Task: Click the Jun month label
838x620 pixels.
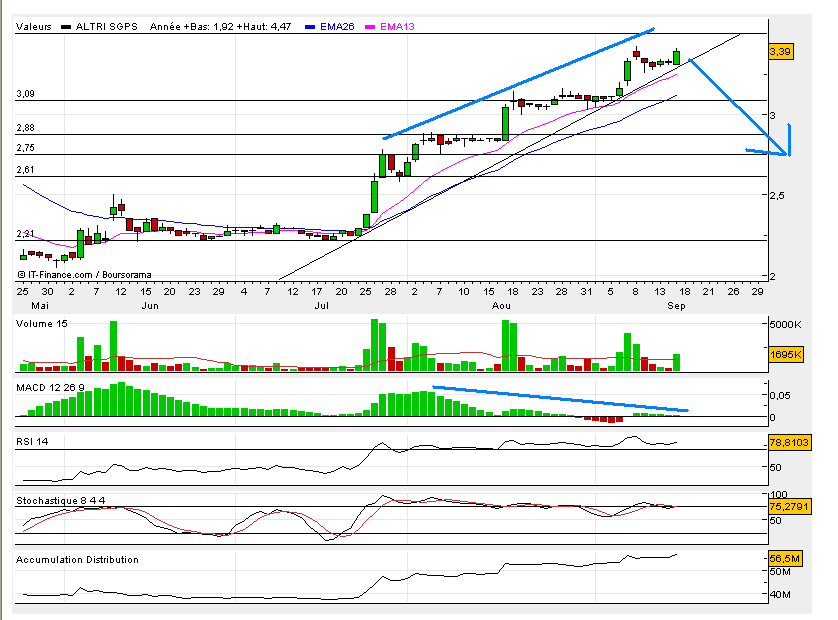Action: click(150, 306)
